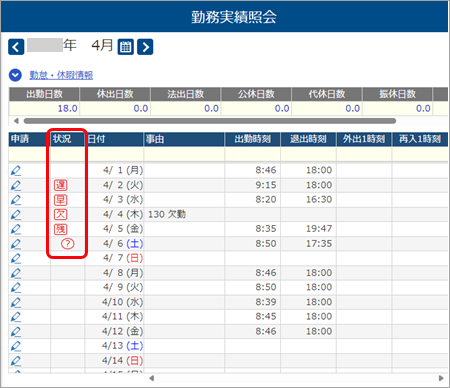
Task: Click the 日付 column header
Action: [x=114, y=139]
